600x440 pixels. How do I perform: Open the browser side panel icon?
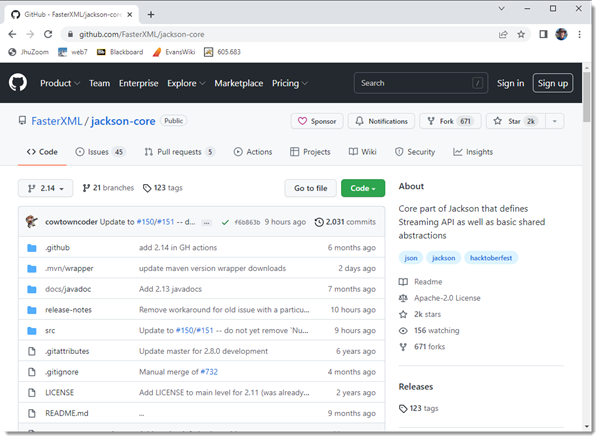[543, 34]
